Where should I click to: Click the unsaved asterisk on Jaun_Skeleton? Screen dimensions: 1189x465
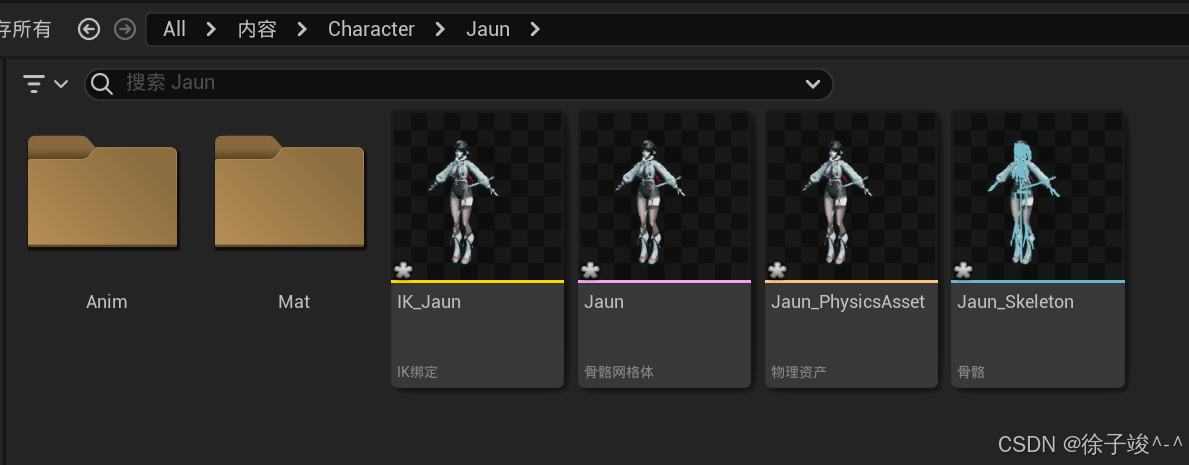[x=962, y=270]
